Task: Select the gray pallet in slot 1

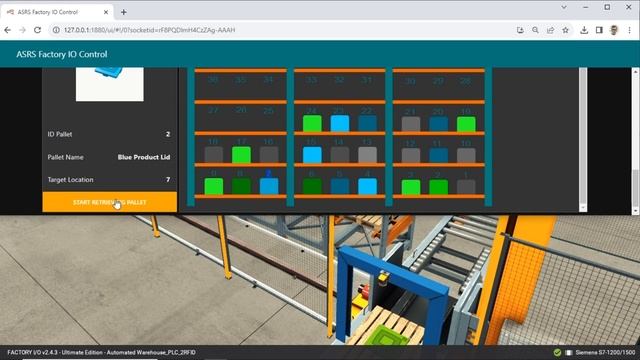Action: (466, 187)
